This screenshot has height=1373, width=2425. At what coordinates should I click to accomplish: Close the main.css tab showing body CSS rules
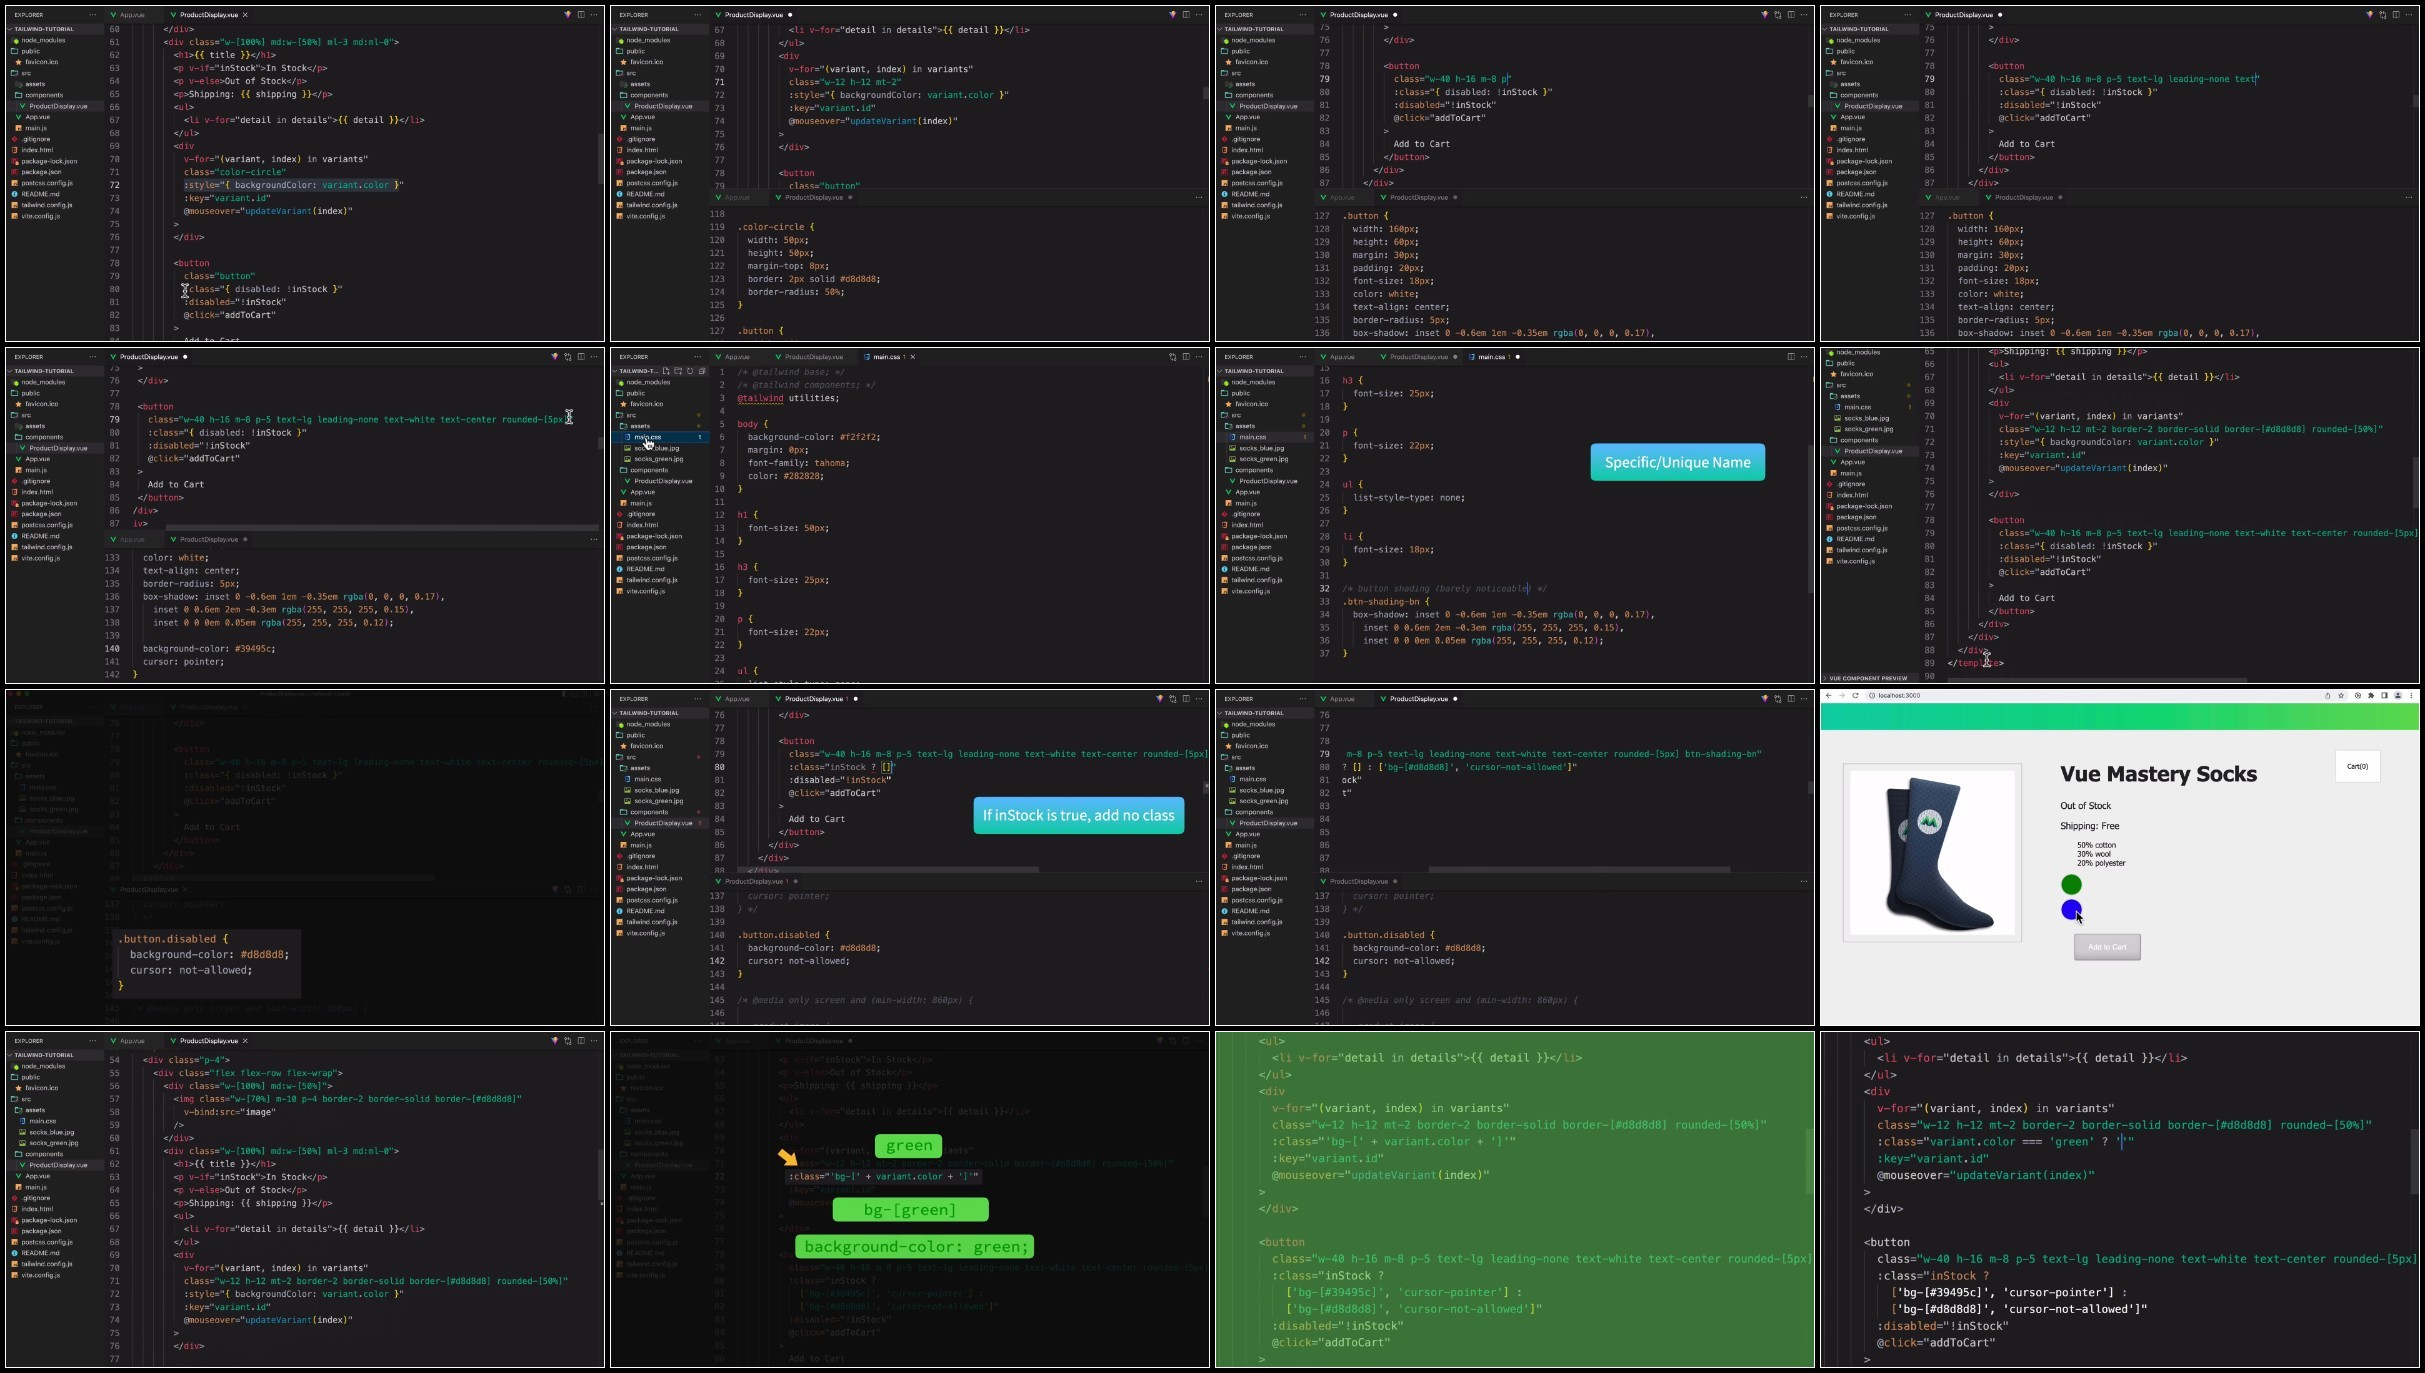pos(912,357)
